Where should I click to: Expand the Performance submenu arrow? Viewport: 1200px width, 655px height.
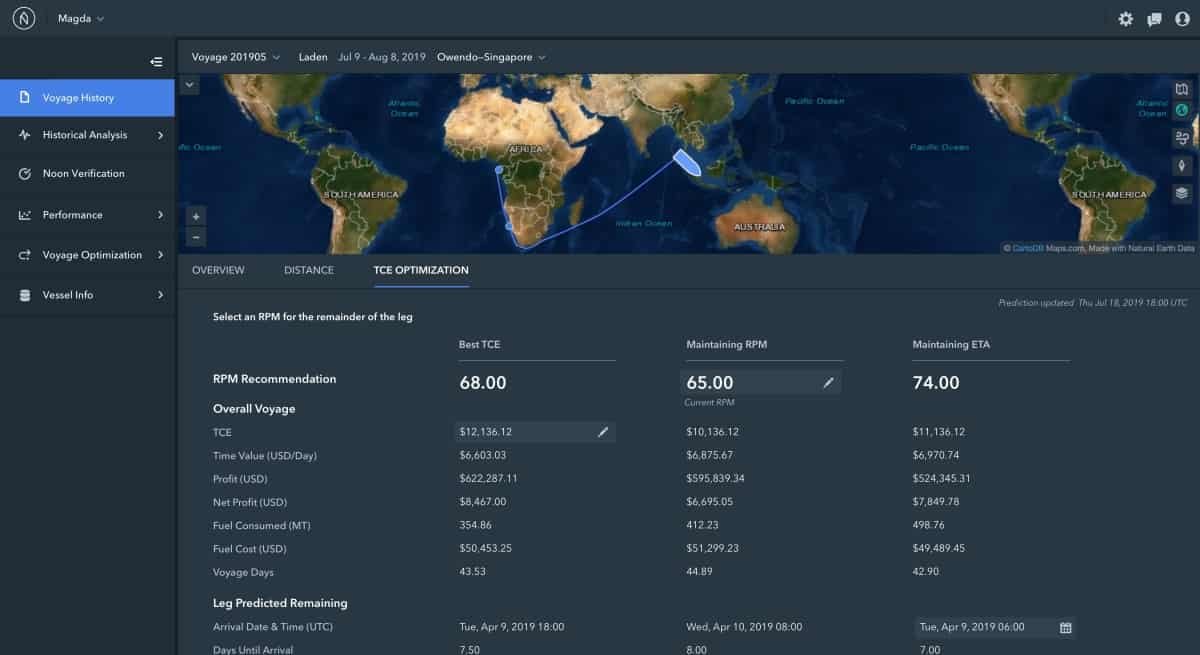pos(160,215)
